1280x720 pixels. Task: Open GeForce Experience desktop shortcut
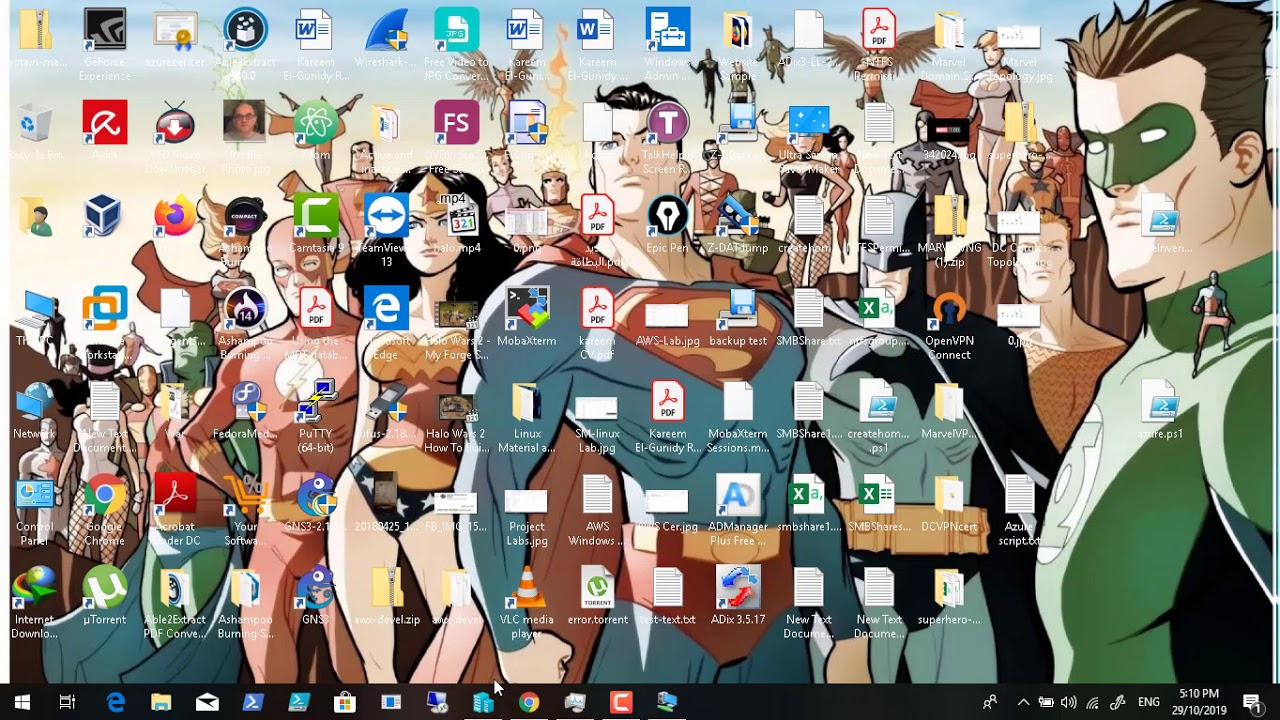click(105, 31)
